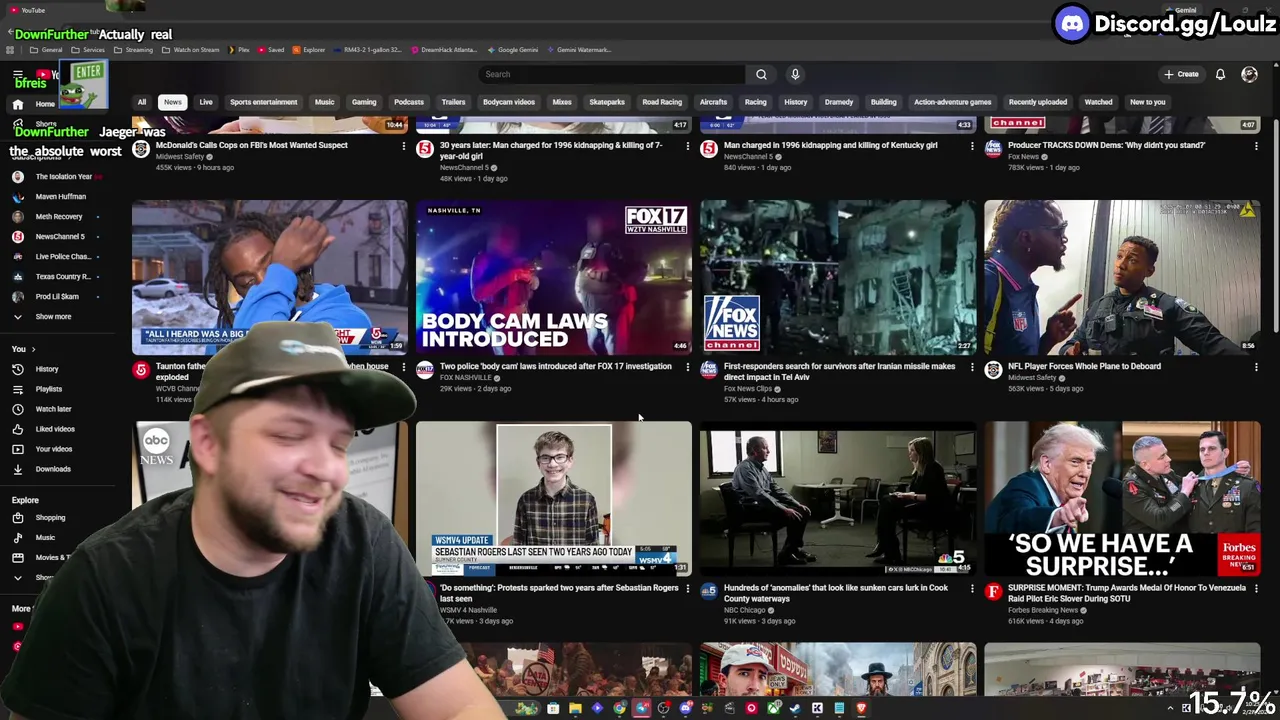Open Prod Lil Skam subscription

pyautogui.click(x=57, y=297)
